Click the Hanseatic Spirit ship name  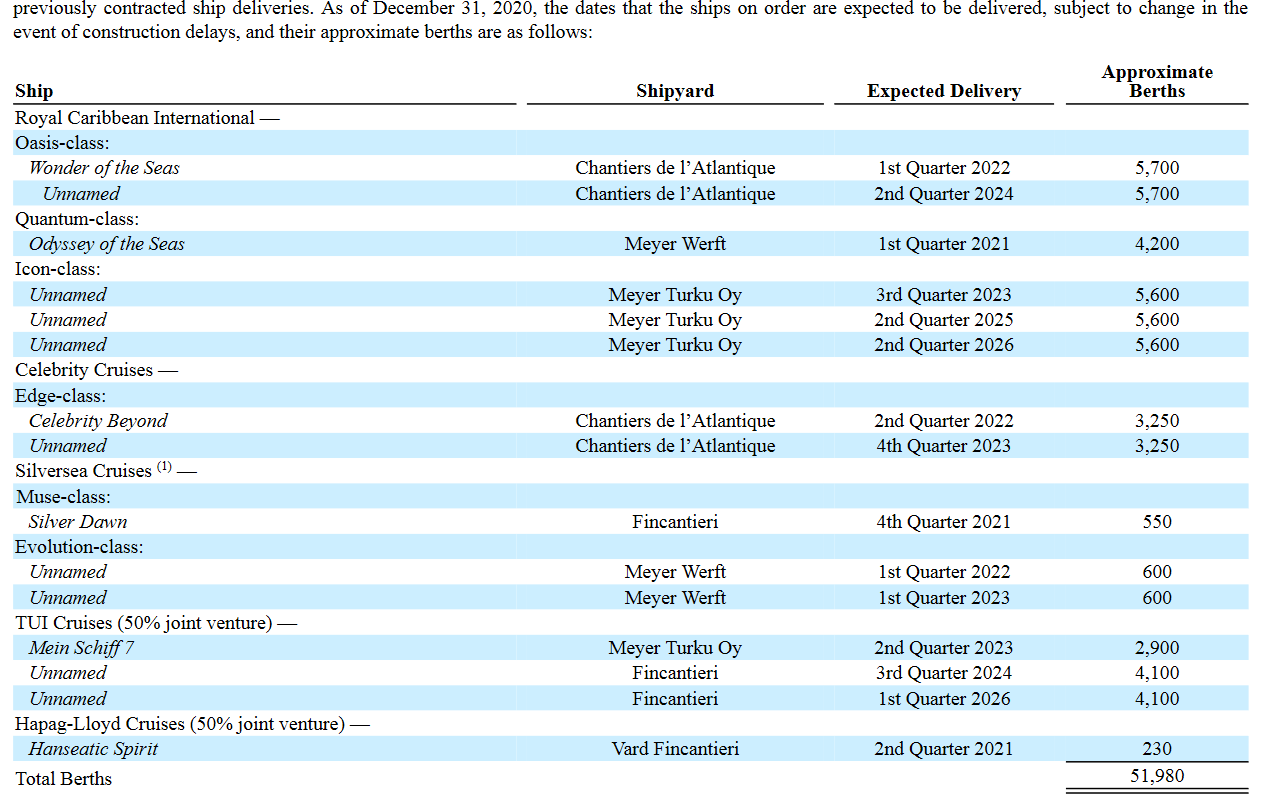[93, 749]
